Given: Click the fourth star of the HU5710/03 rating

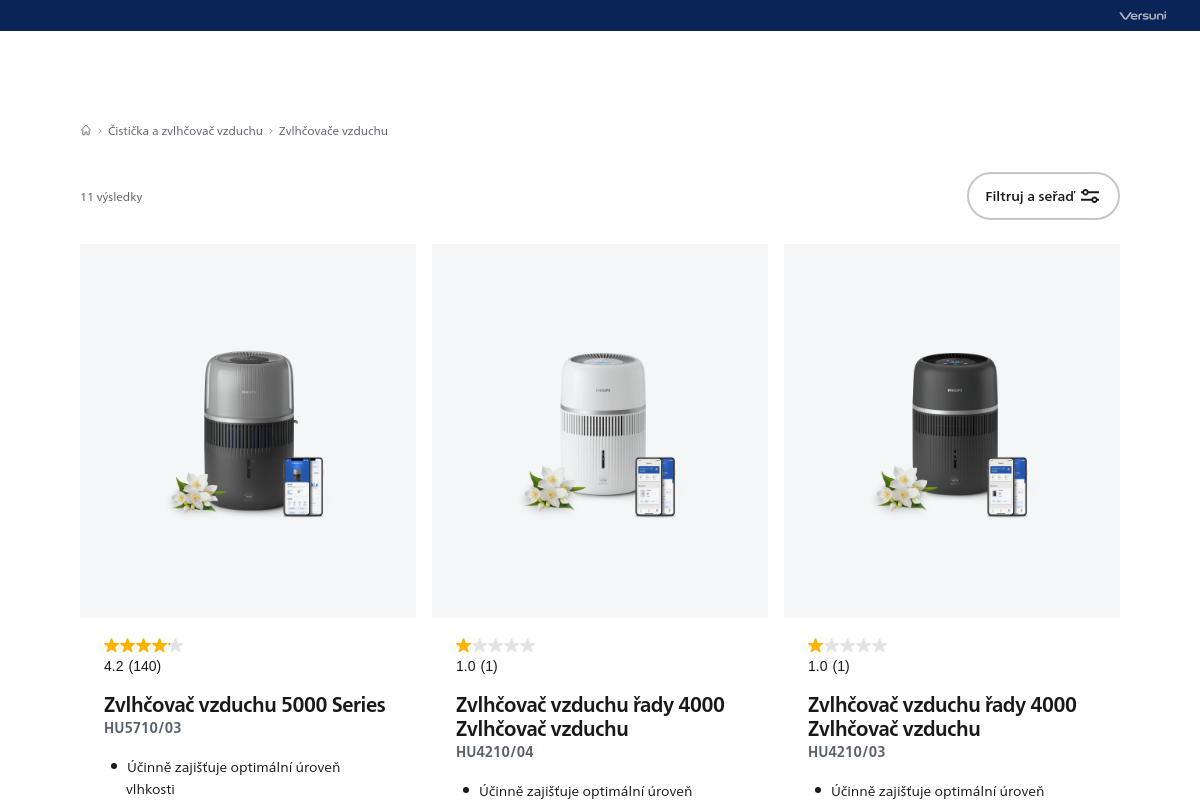Looking at the screenshot, I should (x=159, y=645).
